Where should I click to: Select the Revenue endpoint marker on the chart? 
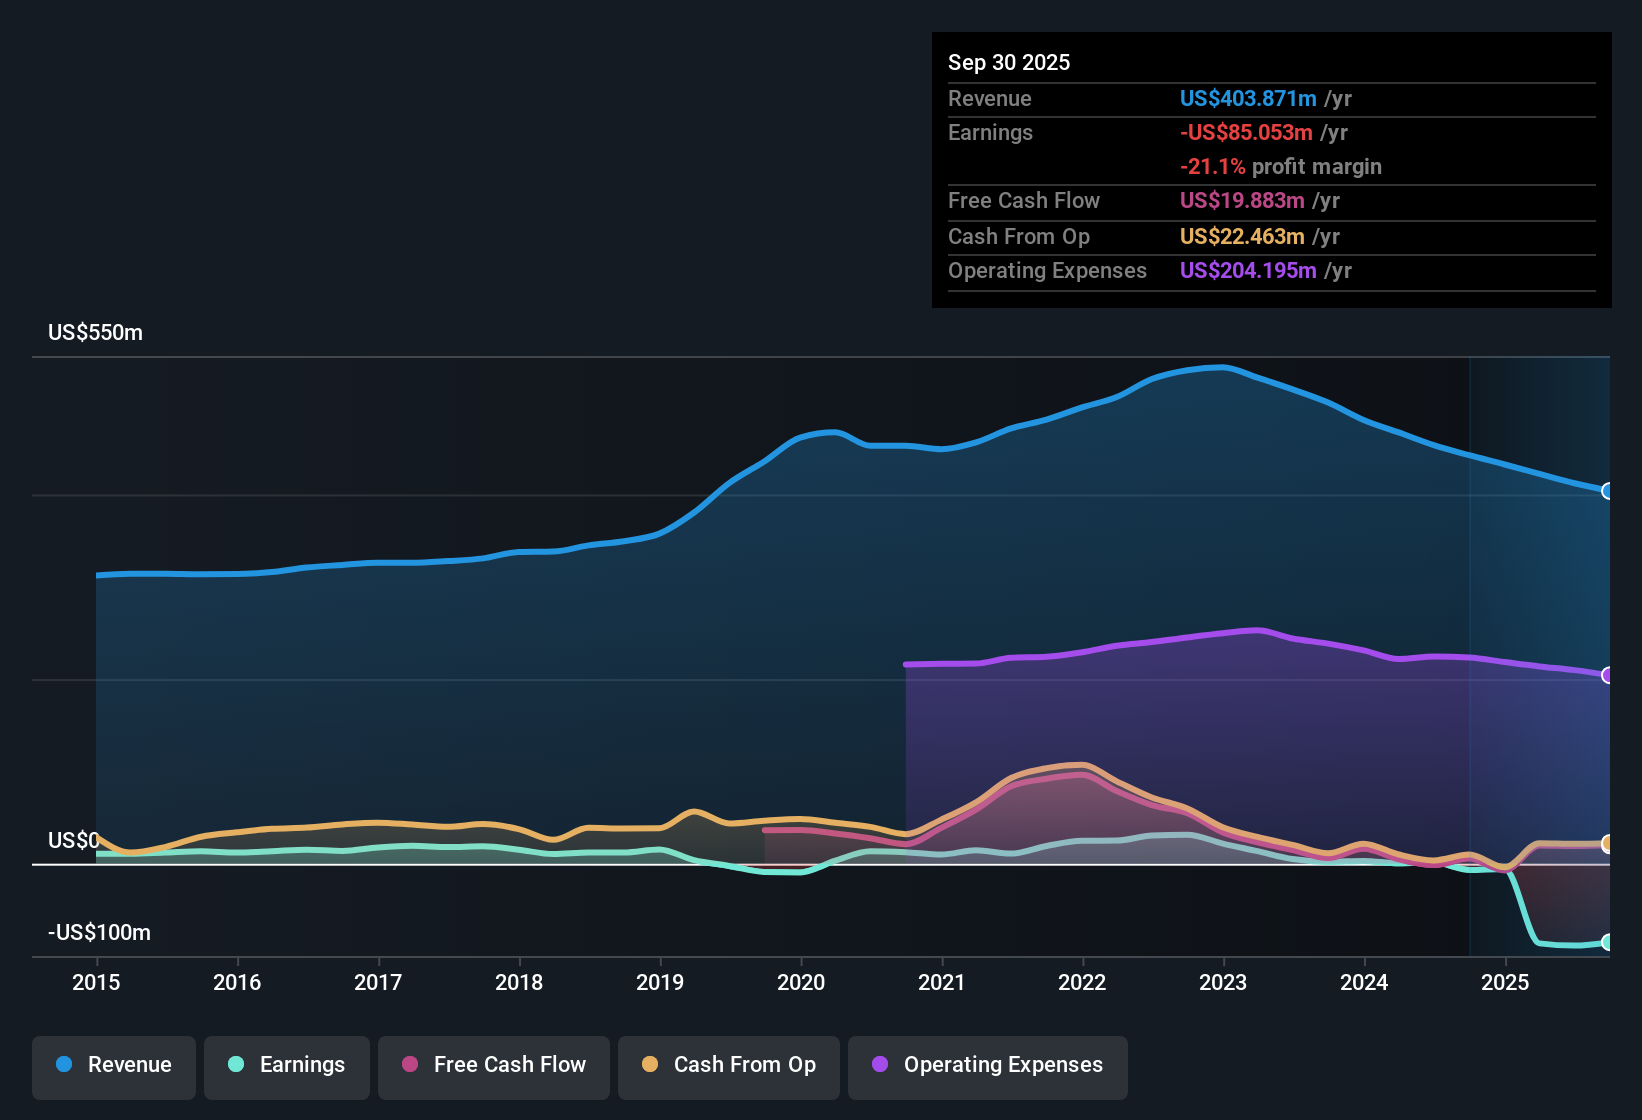[x=1606, y=491]
